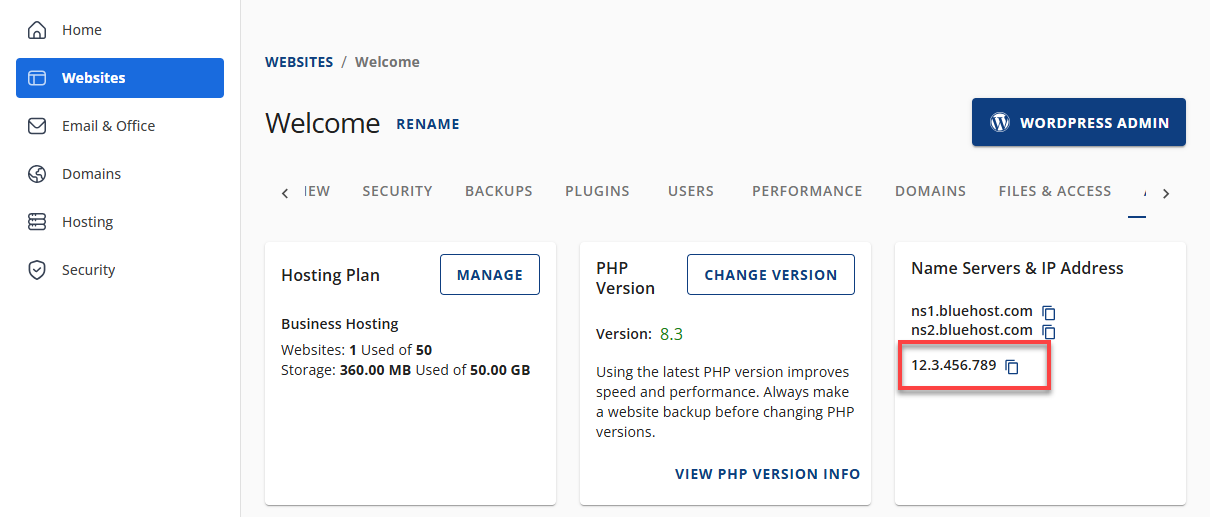The height and width of the screenshot is (517, 1210).
Task: Click the Security shield icon in sidebar
Action: 37,270
